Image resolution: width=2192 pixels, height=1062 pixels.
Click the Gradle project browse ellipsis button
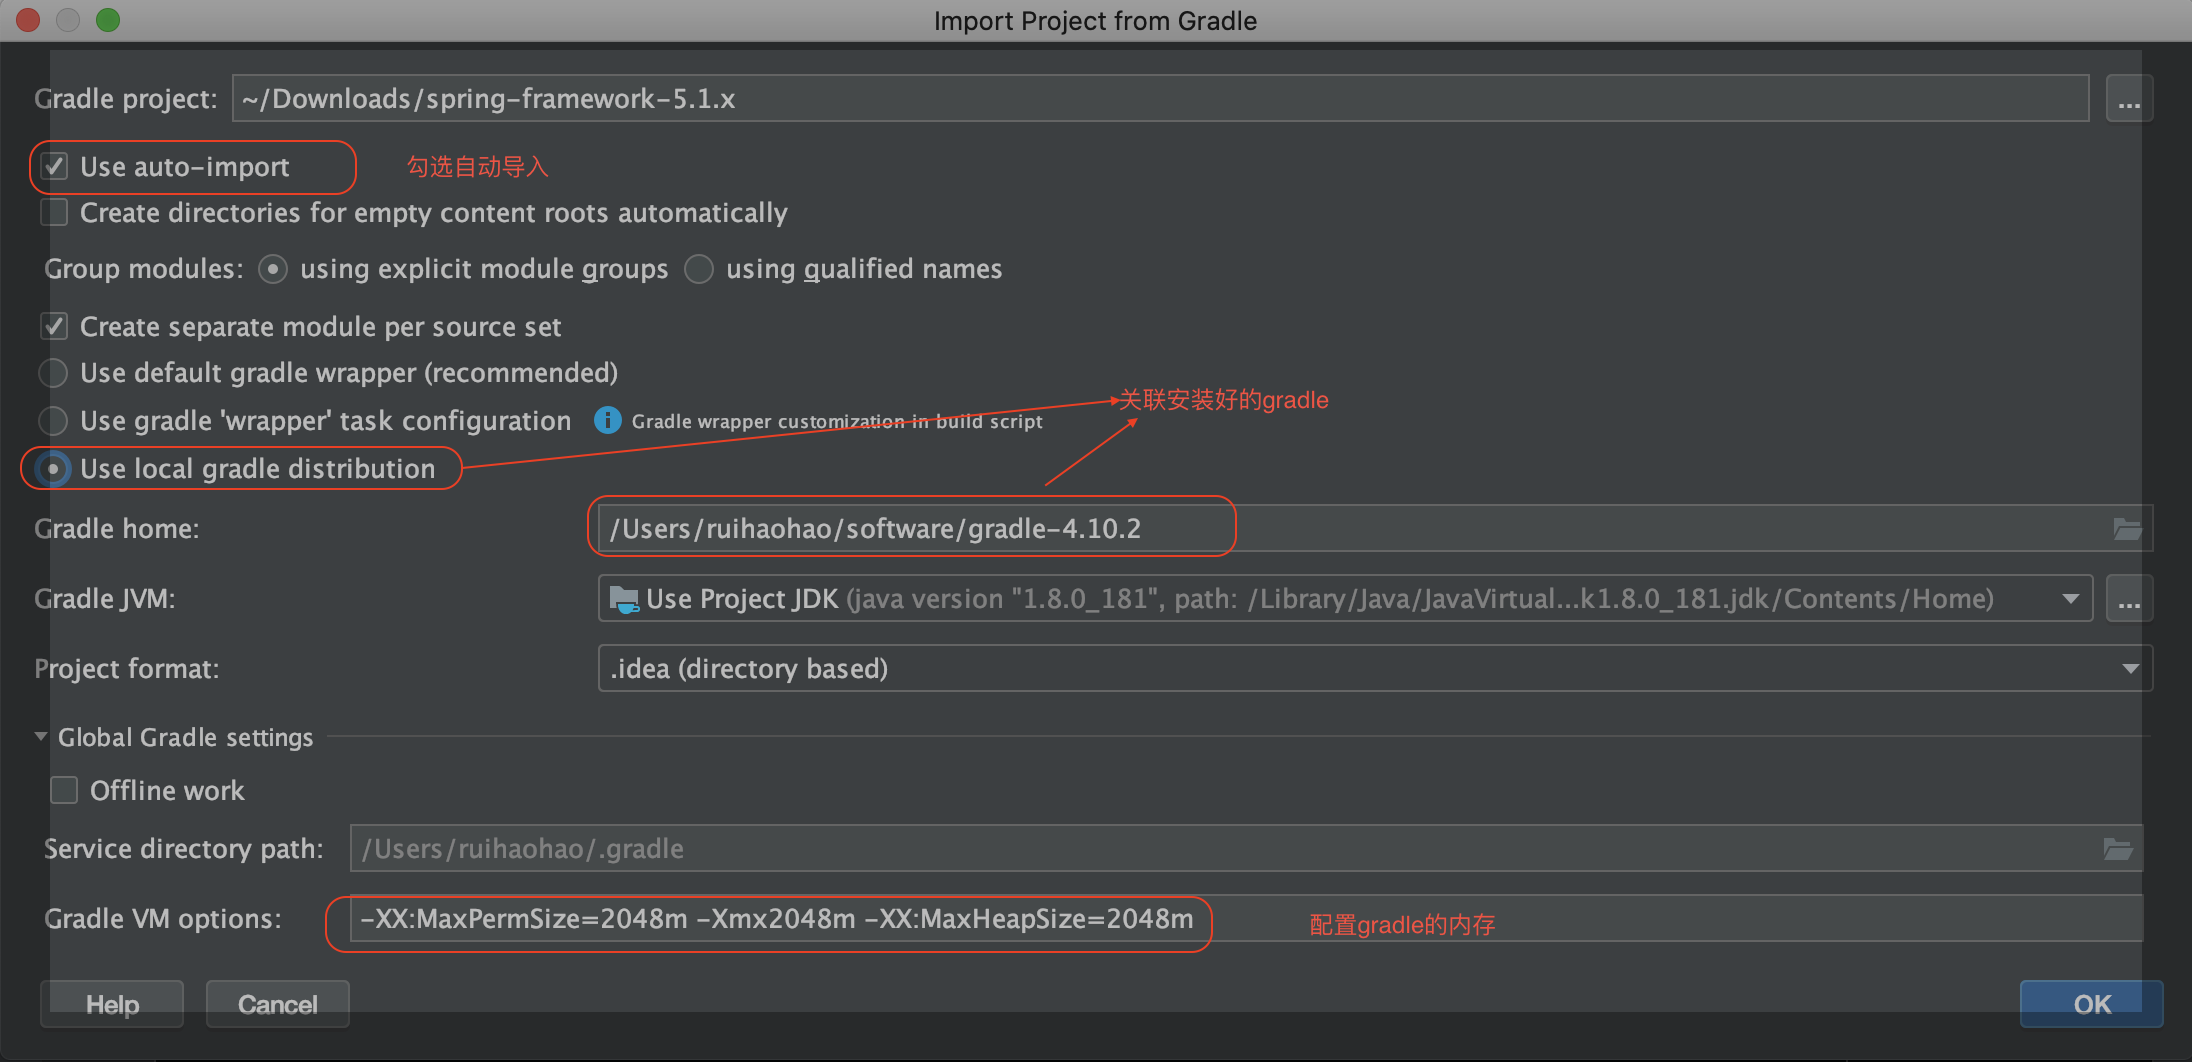pyautogui.click(x=2129, y=99)
